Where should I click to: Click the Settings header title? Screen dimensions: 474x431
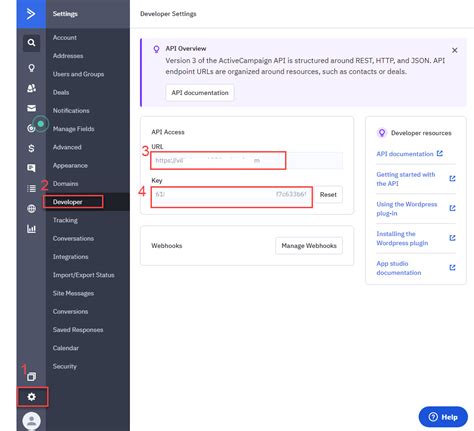coord(65,14)
